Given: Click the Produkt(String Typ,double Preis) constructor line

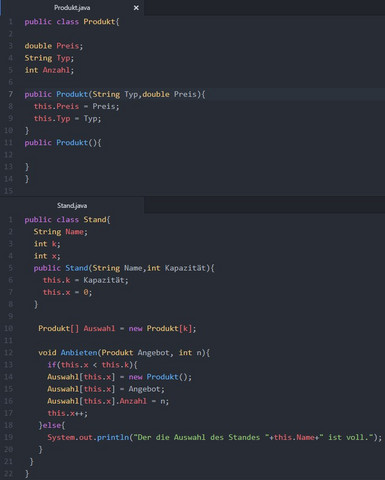Looking at the screenshot, I should 115,94.
